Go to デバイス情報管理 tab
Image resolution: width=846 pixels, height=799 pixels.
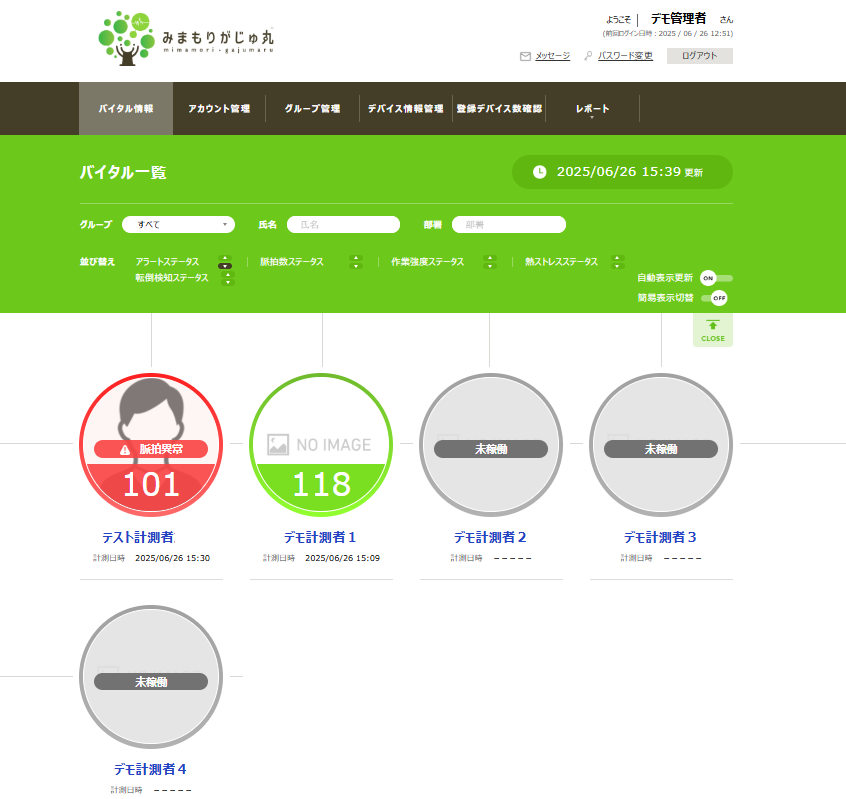[405, 109]
